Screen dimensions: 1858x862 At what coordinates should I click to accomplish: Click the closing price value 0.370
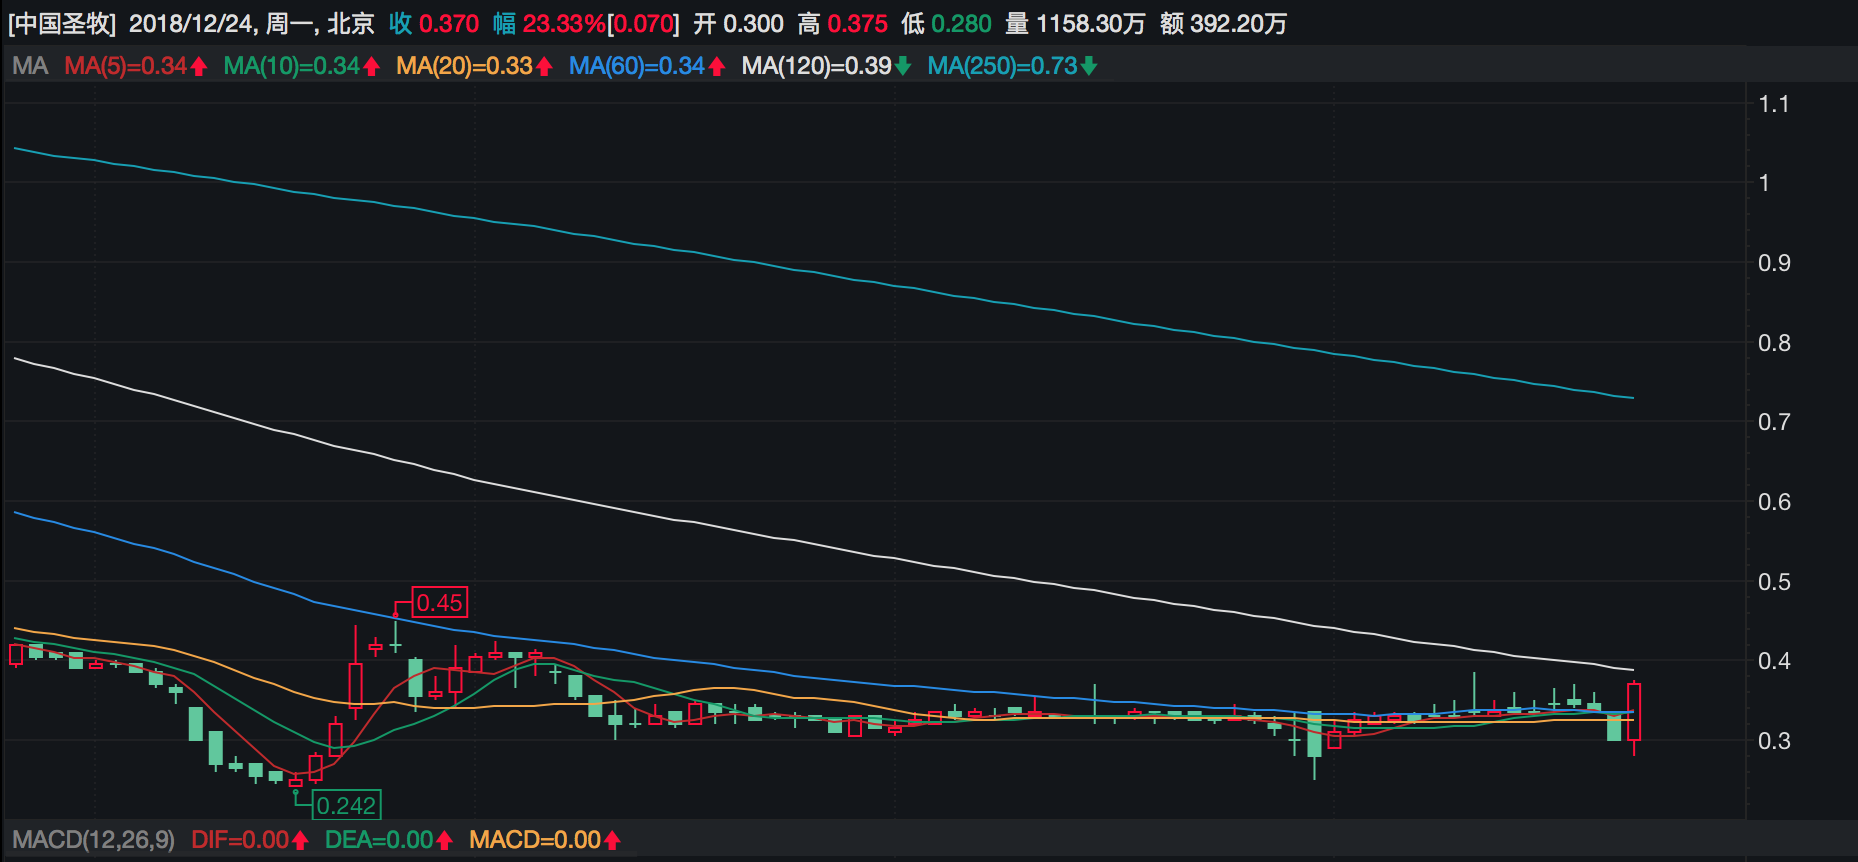(449, 24)
